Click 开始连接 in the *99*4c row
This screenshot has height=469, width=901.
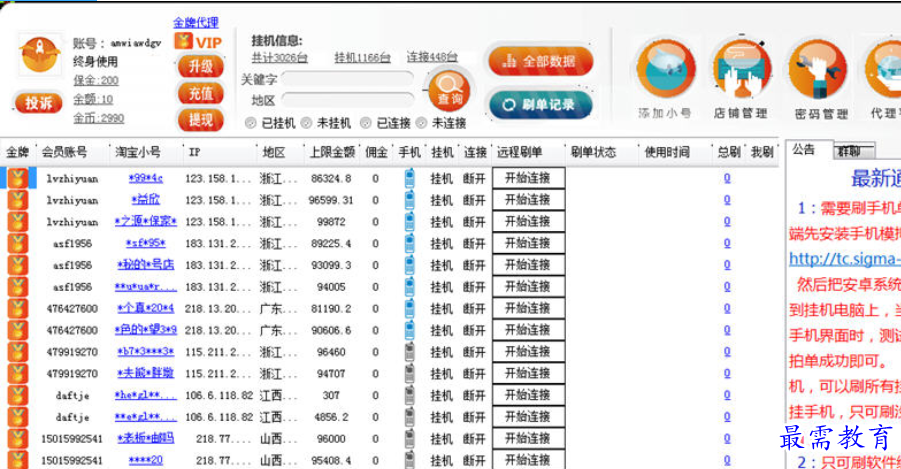[x=528, y=178]
